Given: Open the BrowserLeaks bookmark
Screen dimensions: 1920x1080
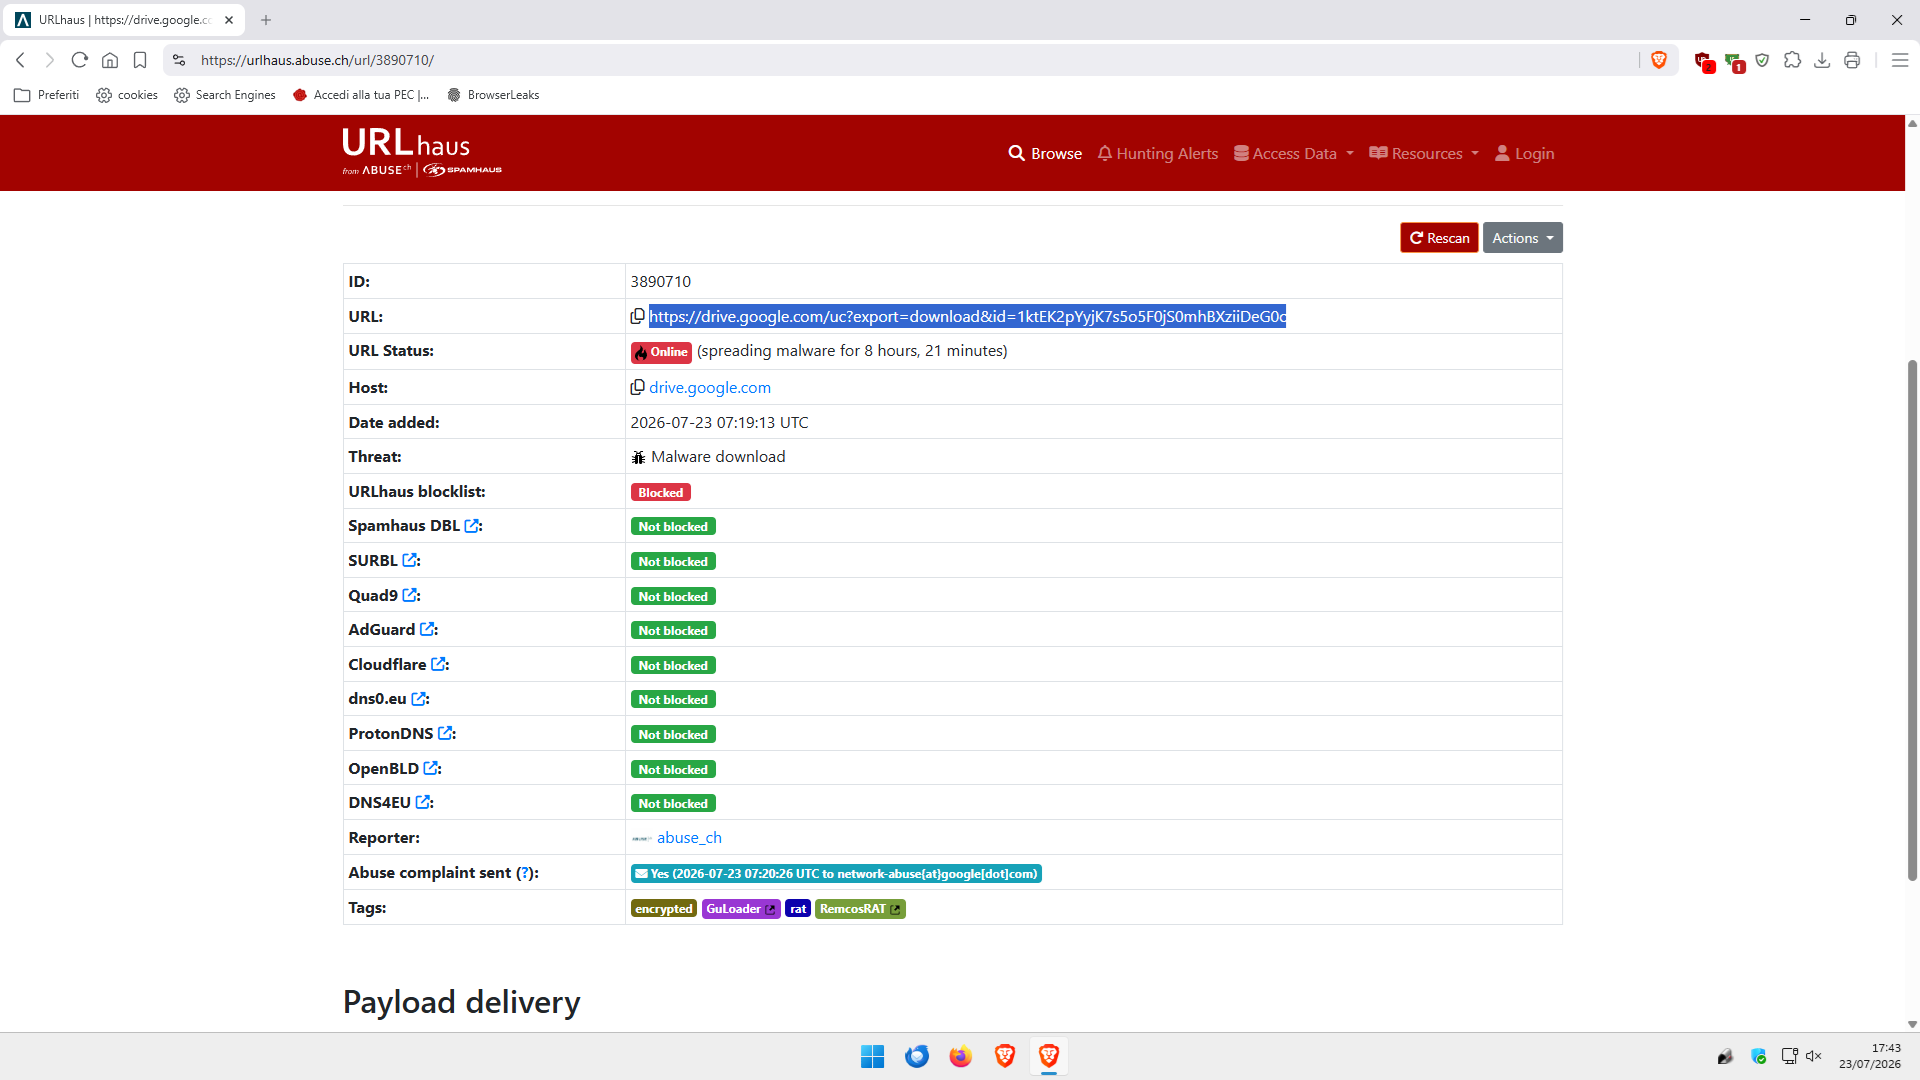Looking at the screenshot, I should [494, 95].
